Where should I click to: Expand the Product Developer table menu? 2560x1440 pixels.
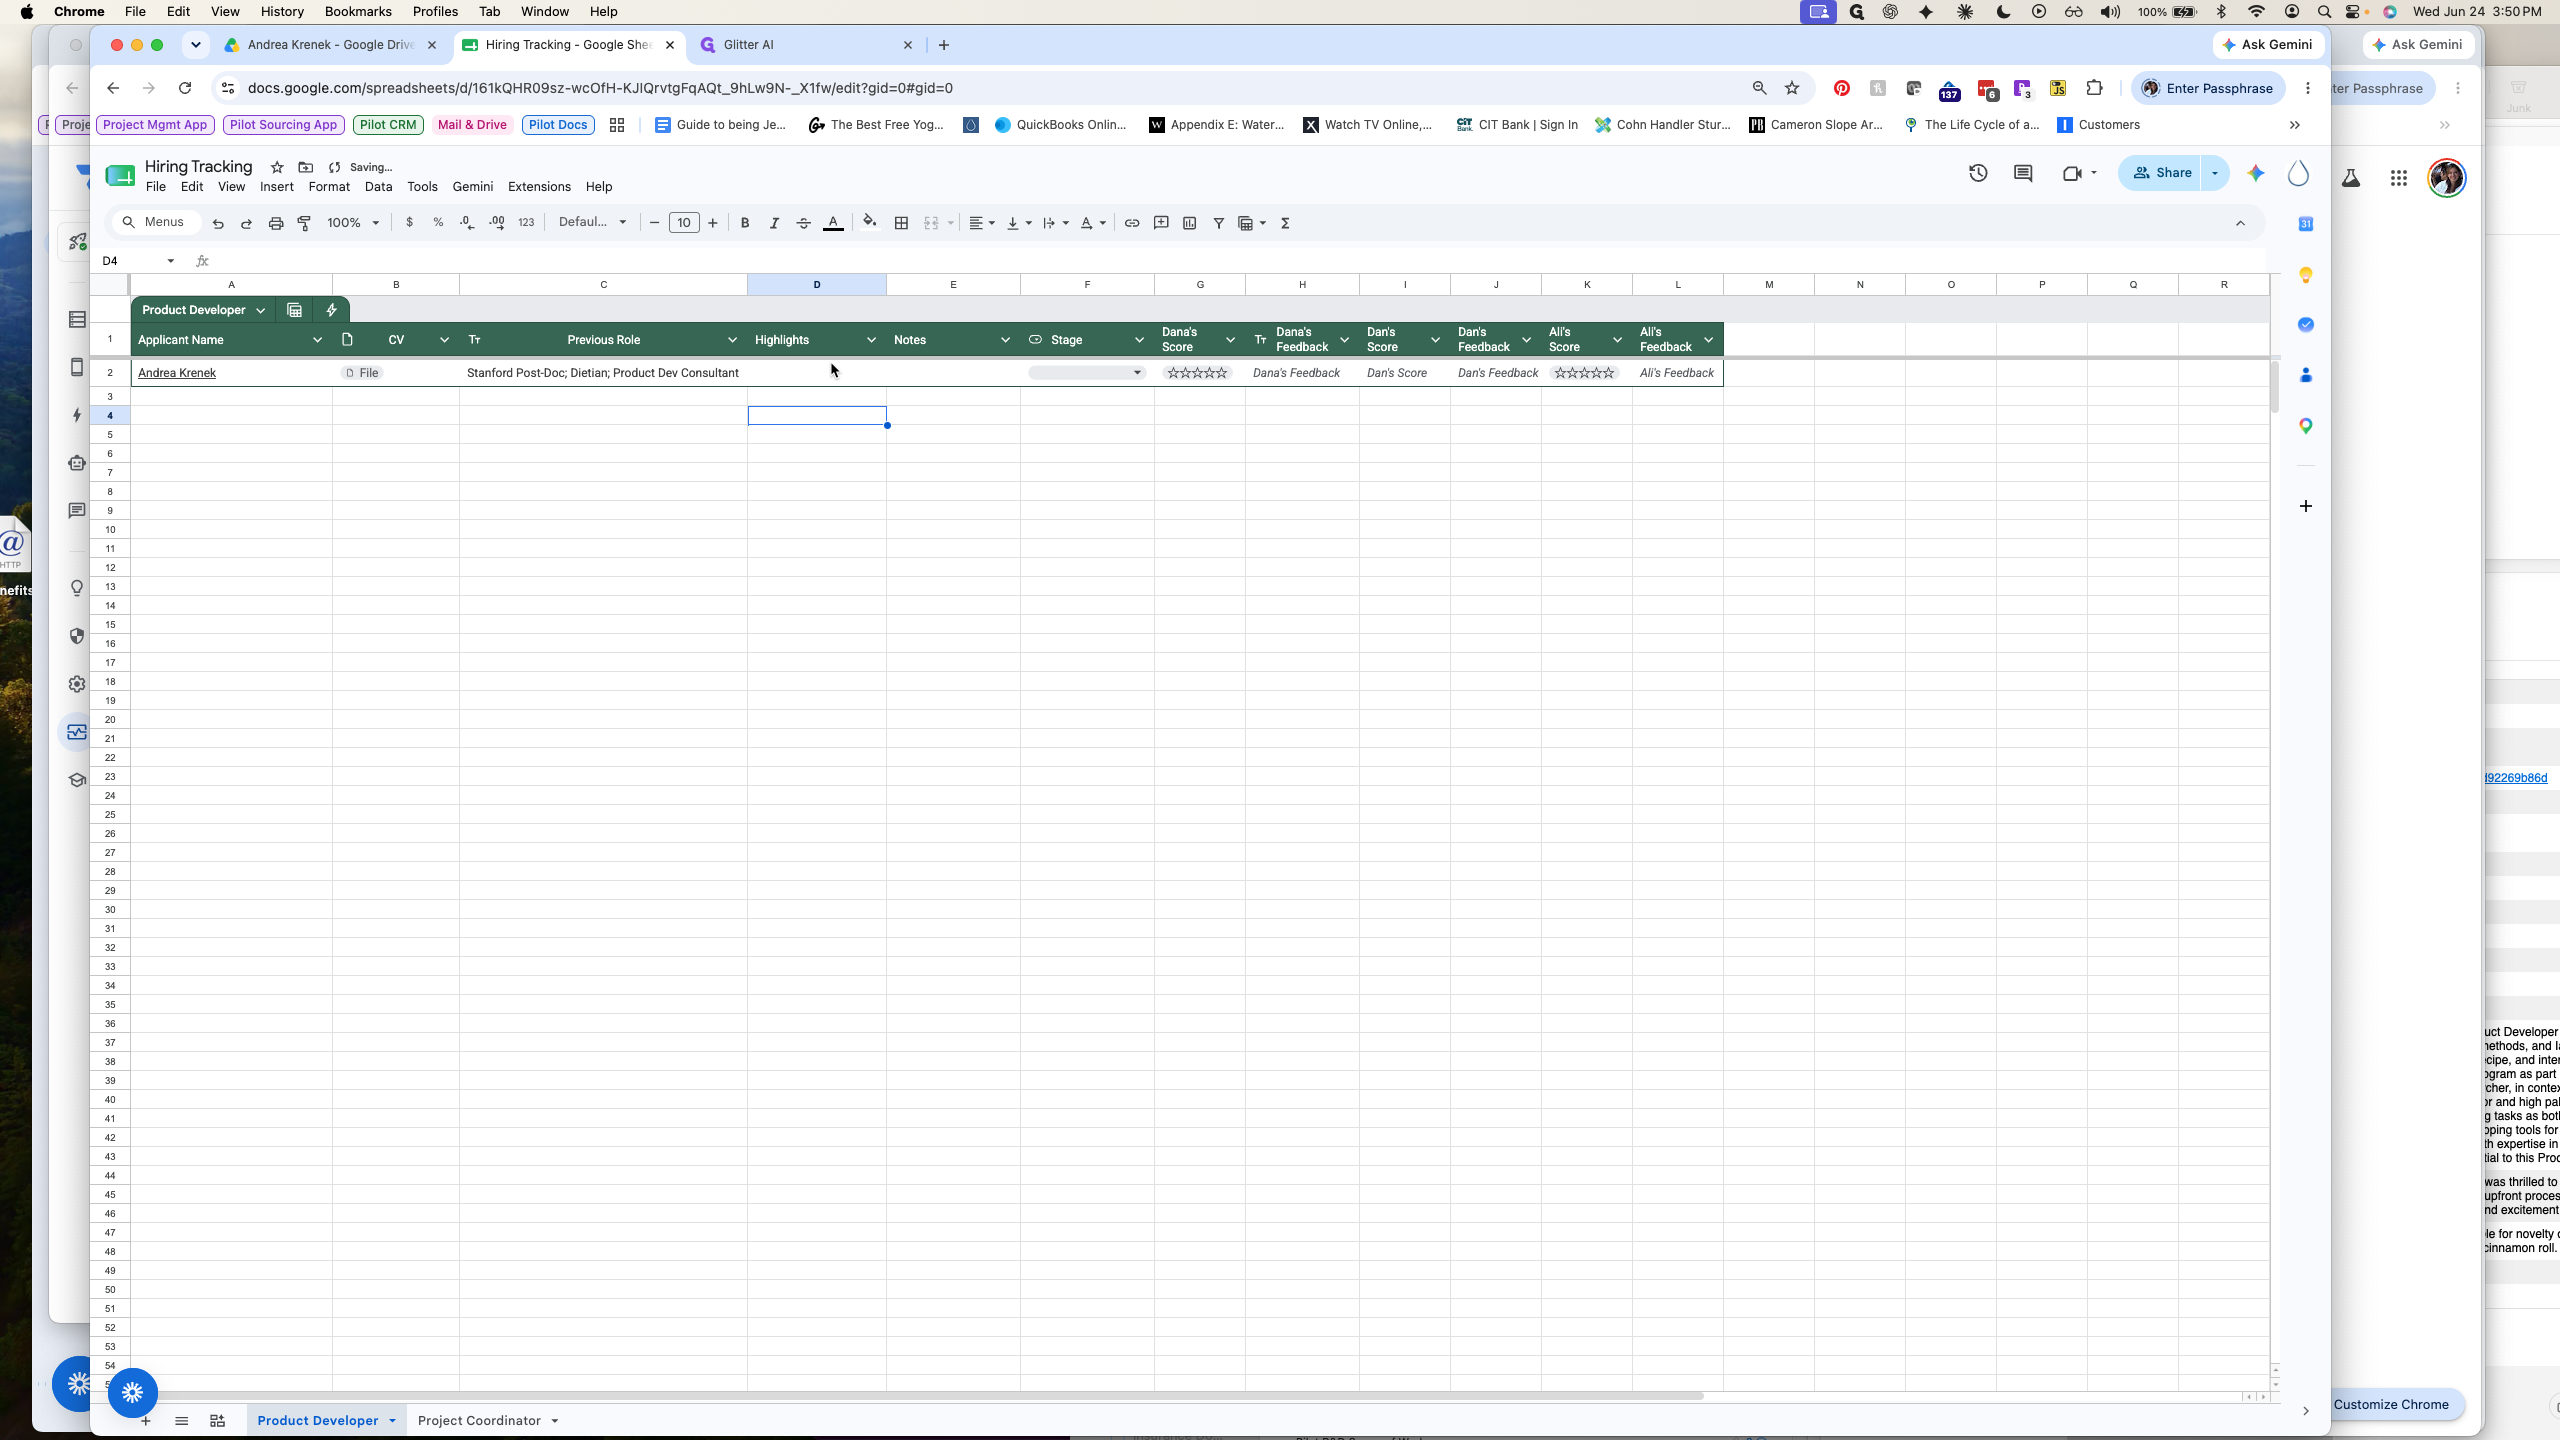(261, 310)
